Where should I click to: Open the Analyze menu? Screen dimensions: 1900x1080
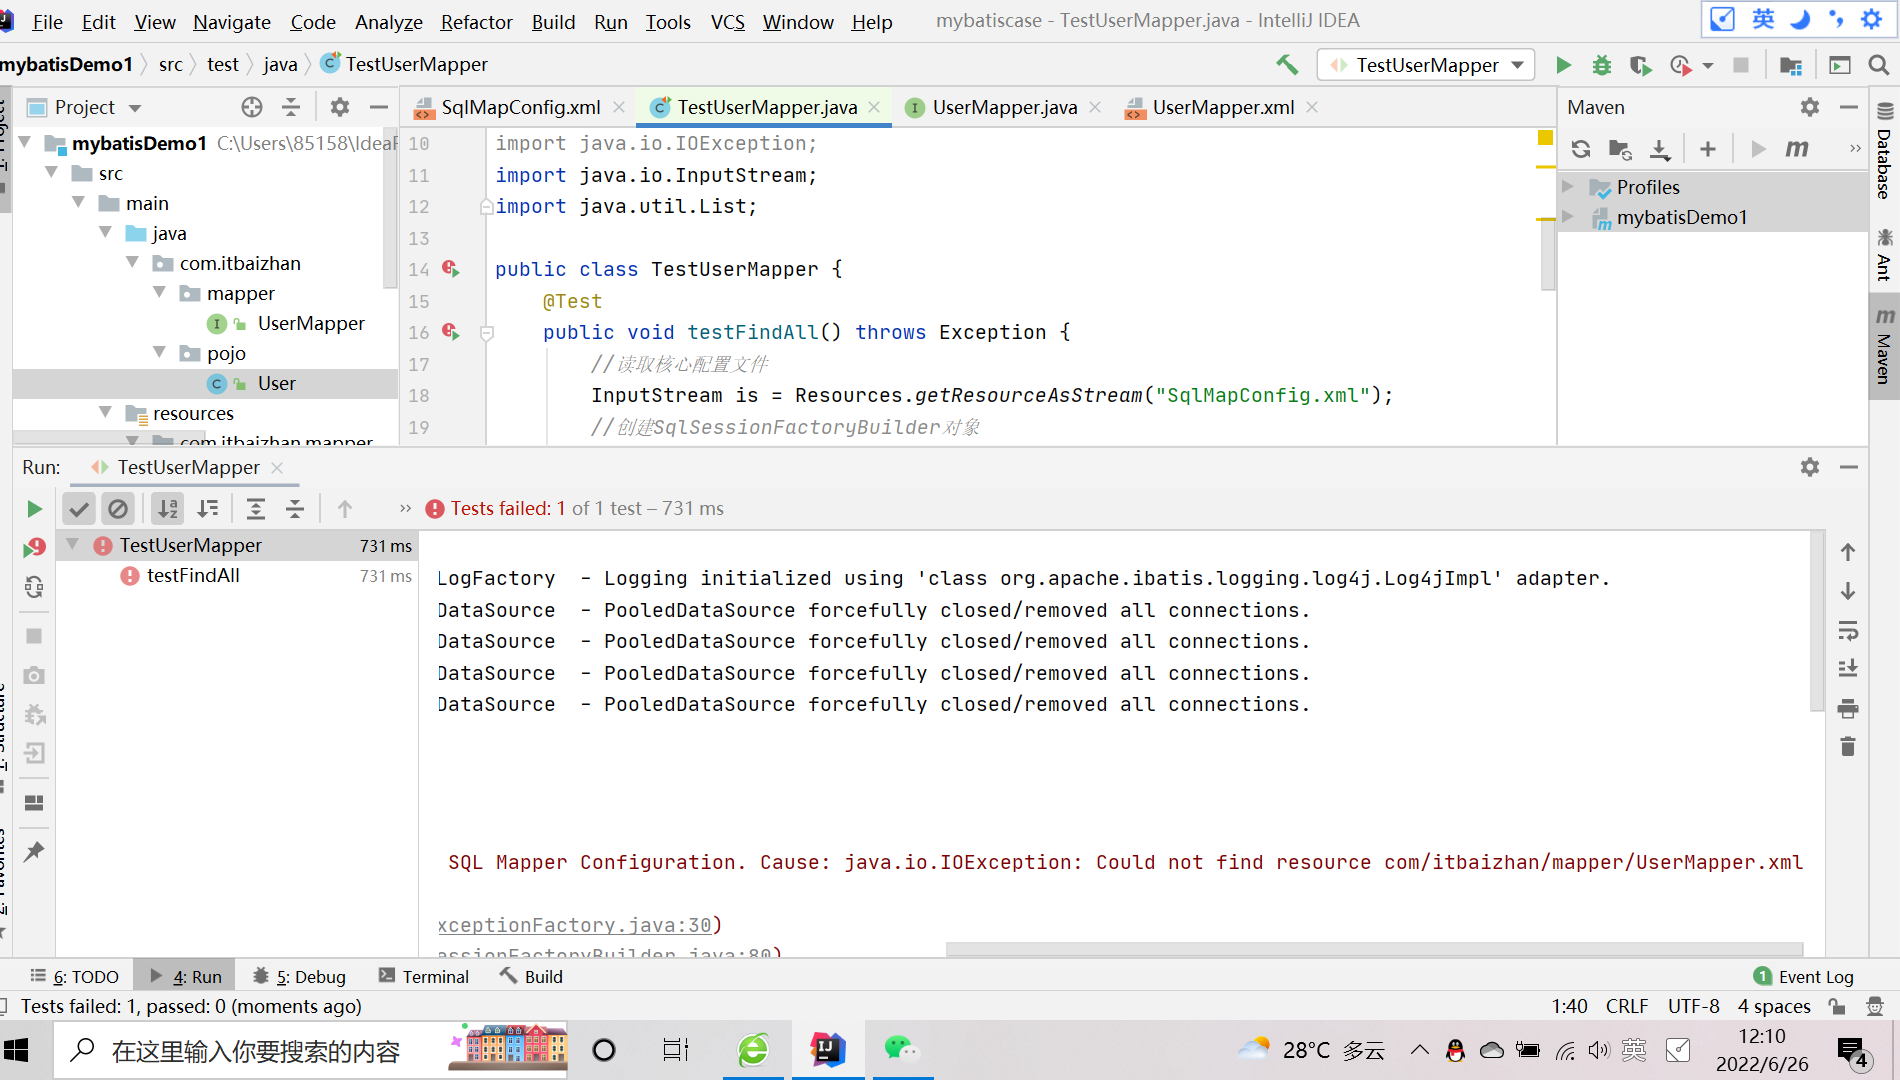[x=388, y=22]
